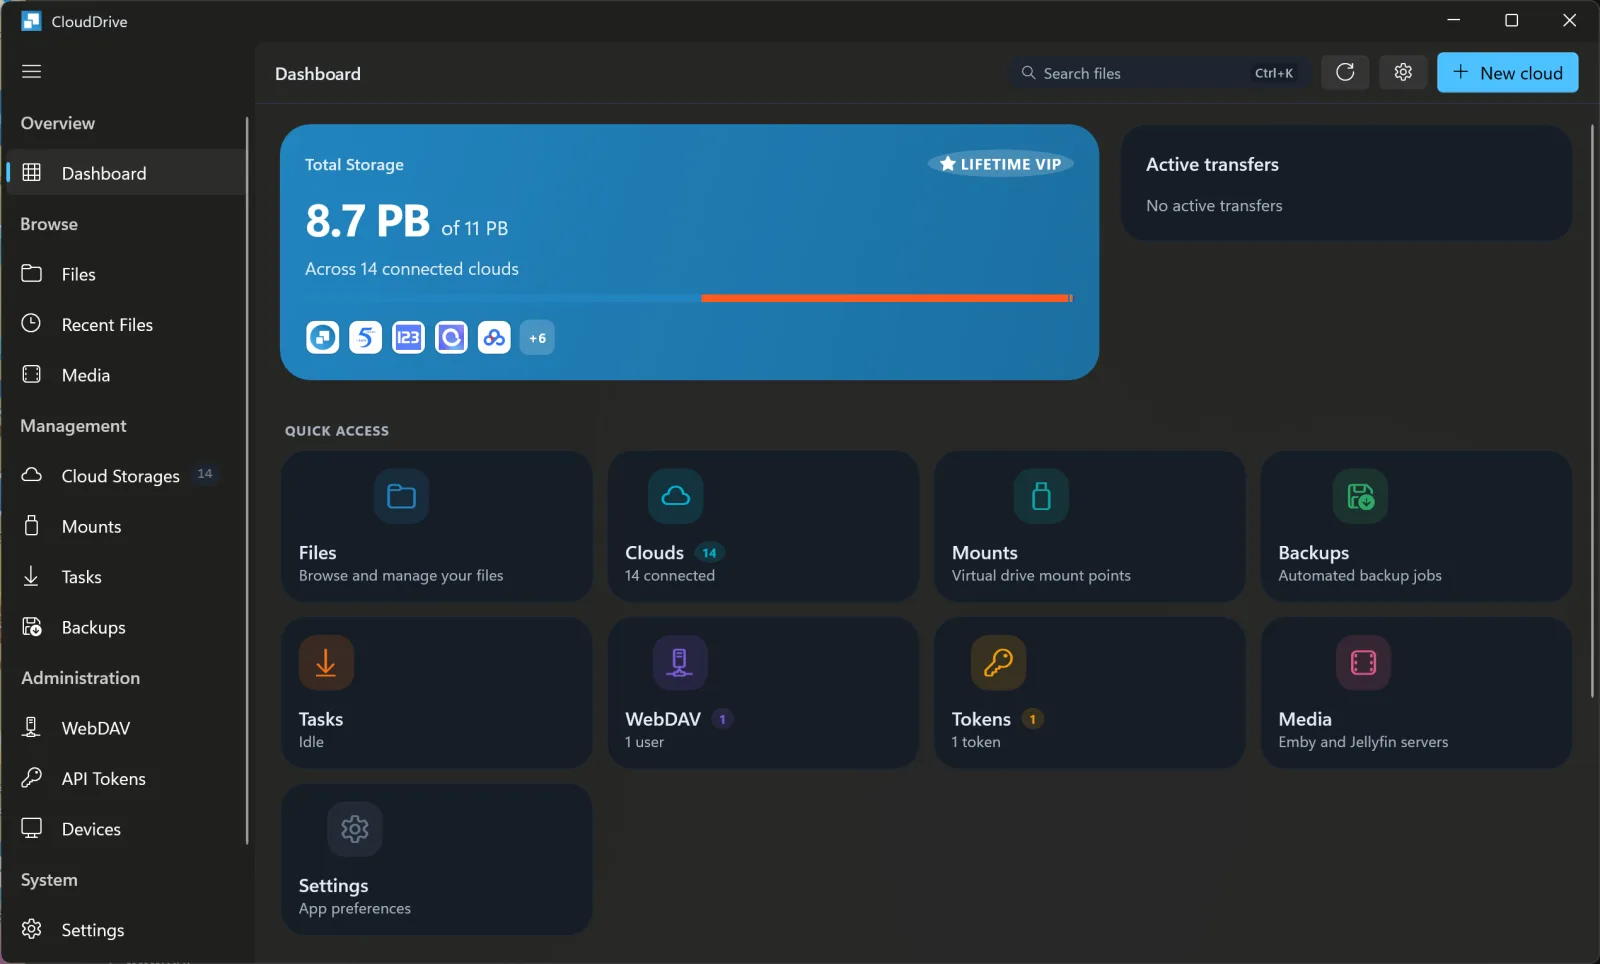
Task: Open the Backups quick access card
Action: (x=1416, y=527)
